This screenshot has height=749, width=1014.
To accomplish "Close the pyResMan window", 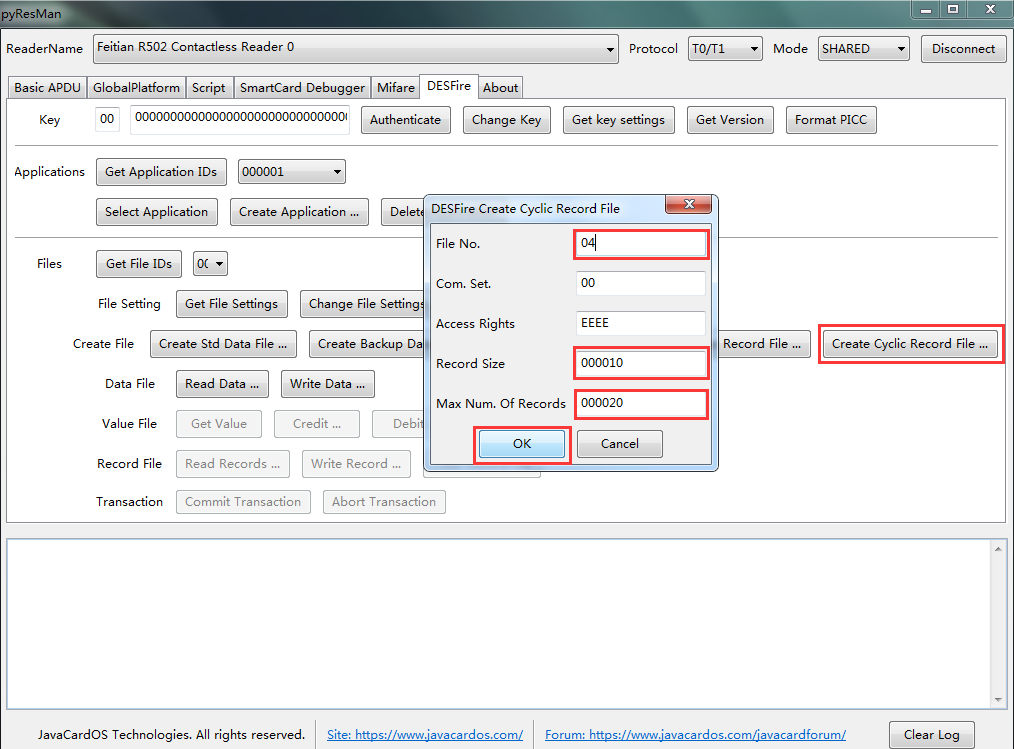I will click(989, 10).
